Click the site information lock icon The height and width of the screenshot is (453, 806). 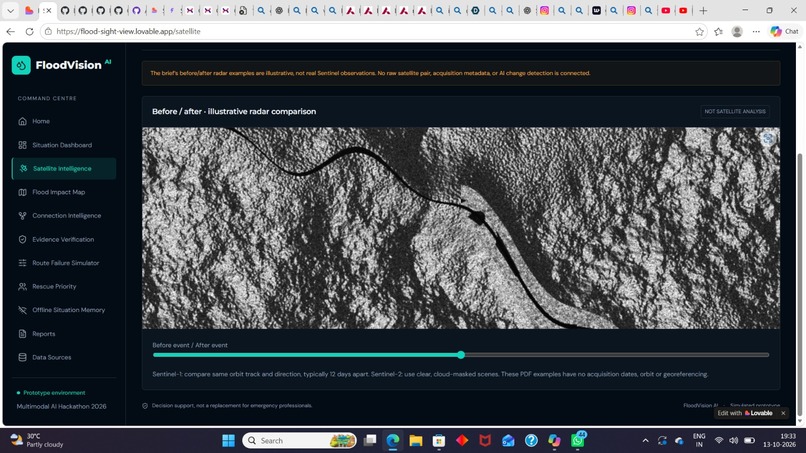(x=48, y=31)
